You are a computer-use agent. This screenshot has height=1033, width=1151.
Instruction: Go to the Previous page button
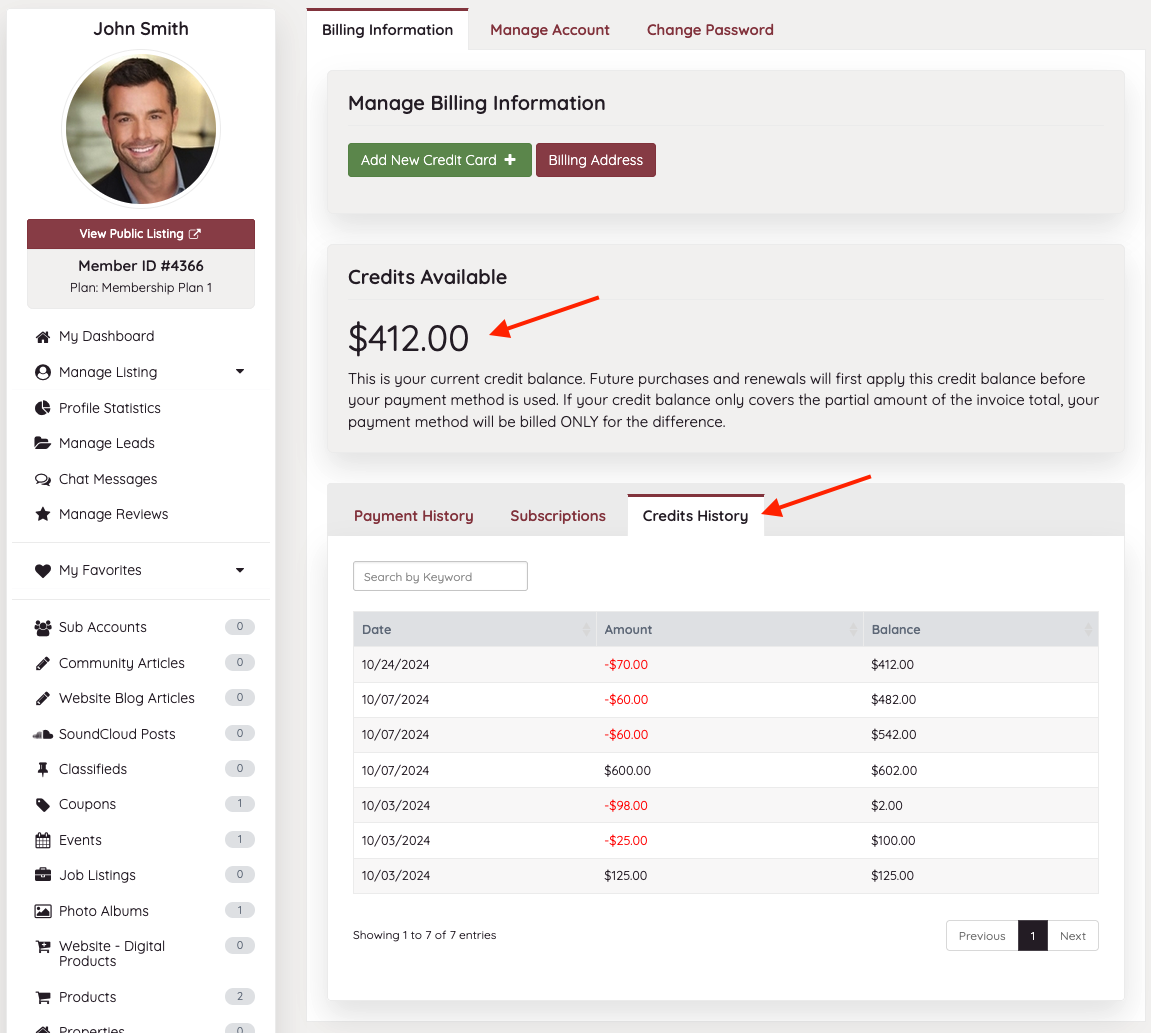click(981, 936)
